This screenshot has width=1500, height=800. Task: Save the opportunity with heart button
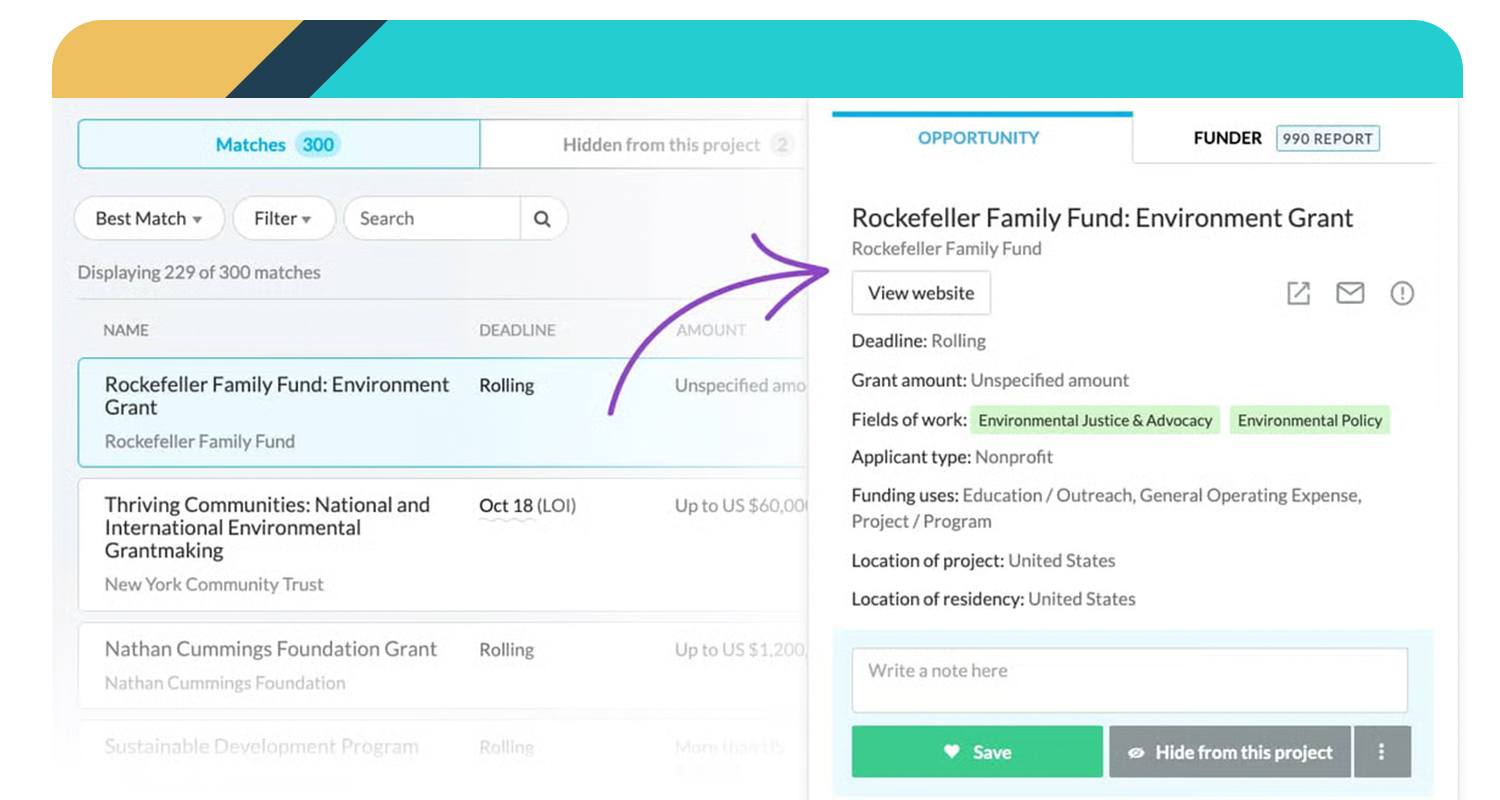point(977,752)
